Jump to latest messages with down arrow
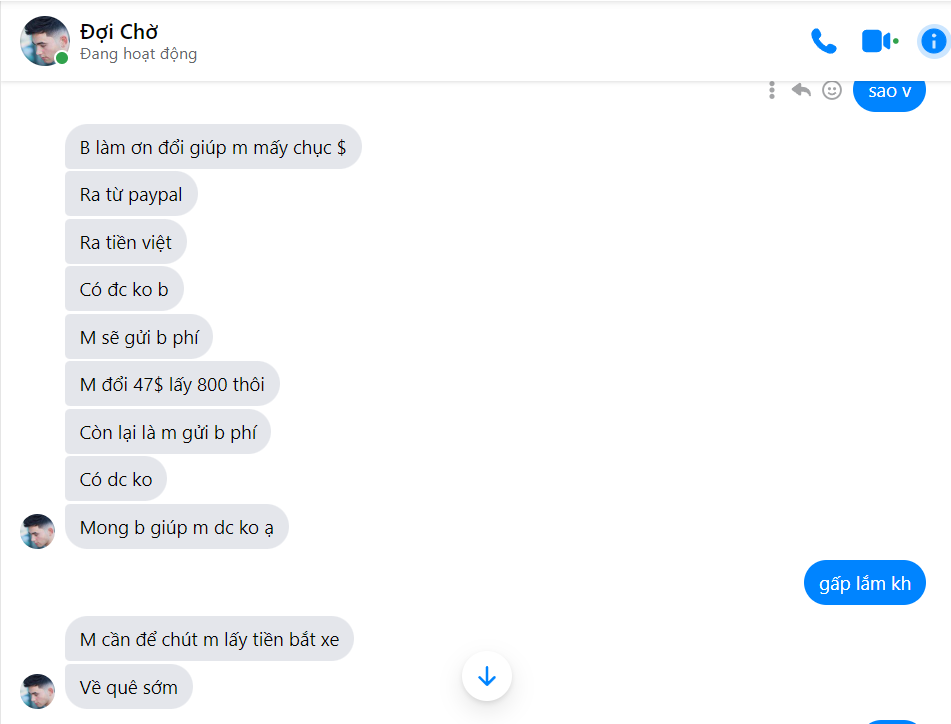This screenshot has height=724, width=951. 487,676
